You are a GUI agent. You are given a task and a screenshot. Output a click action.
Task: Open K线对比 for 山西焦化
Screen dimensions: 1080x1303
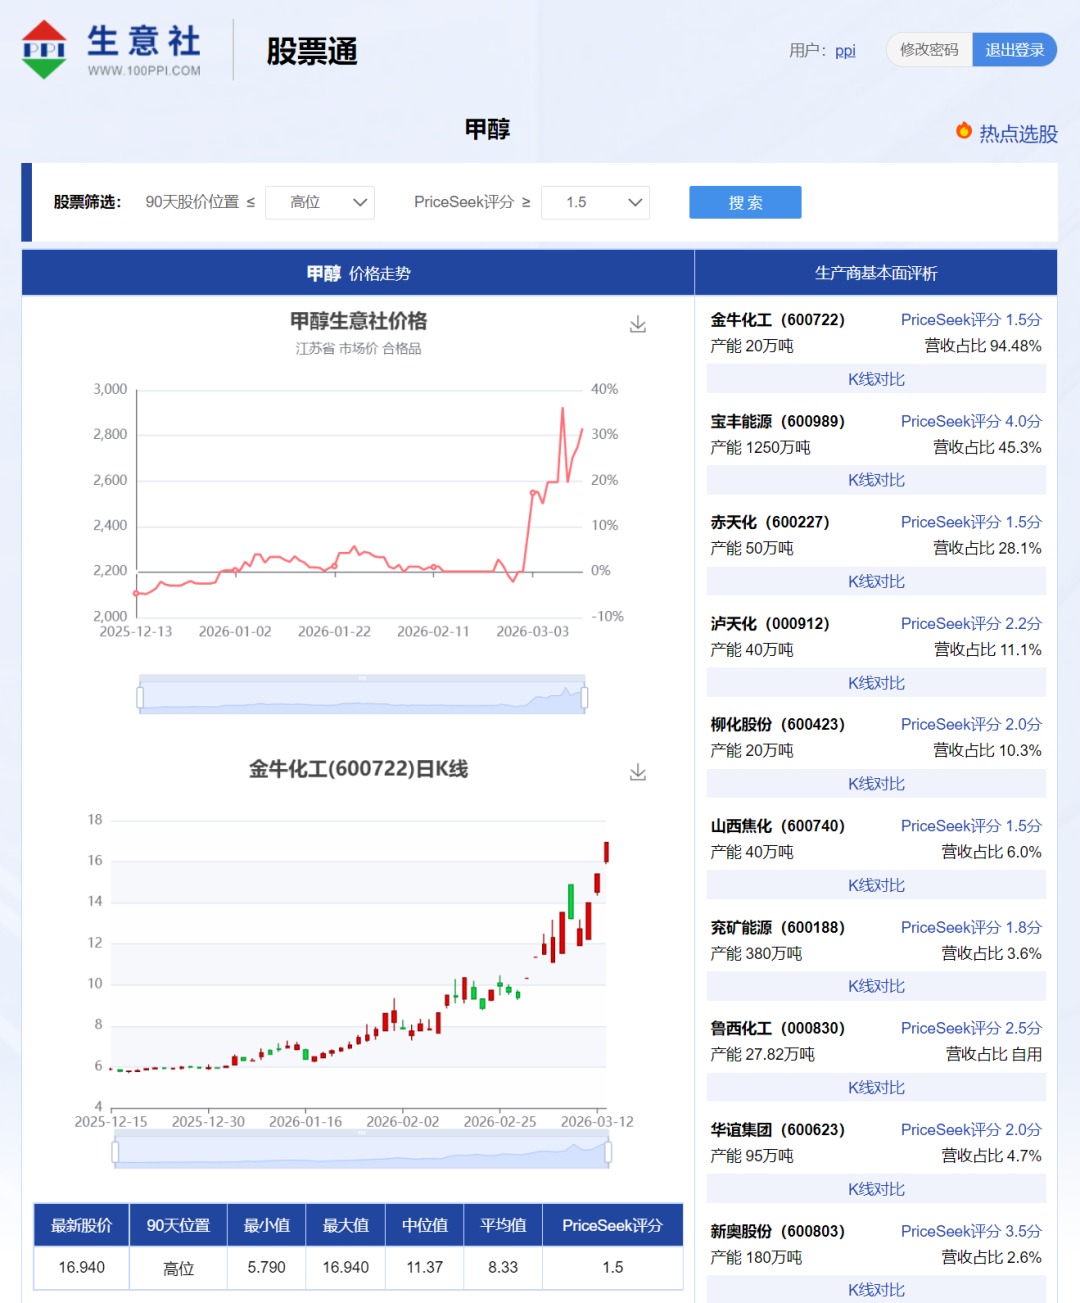pyautogui.click(x=876, y=885)
